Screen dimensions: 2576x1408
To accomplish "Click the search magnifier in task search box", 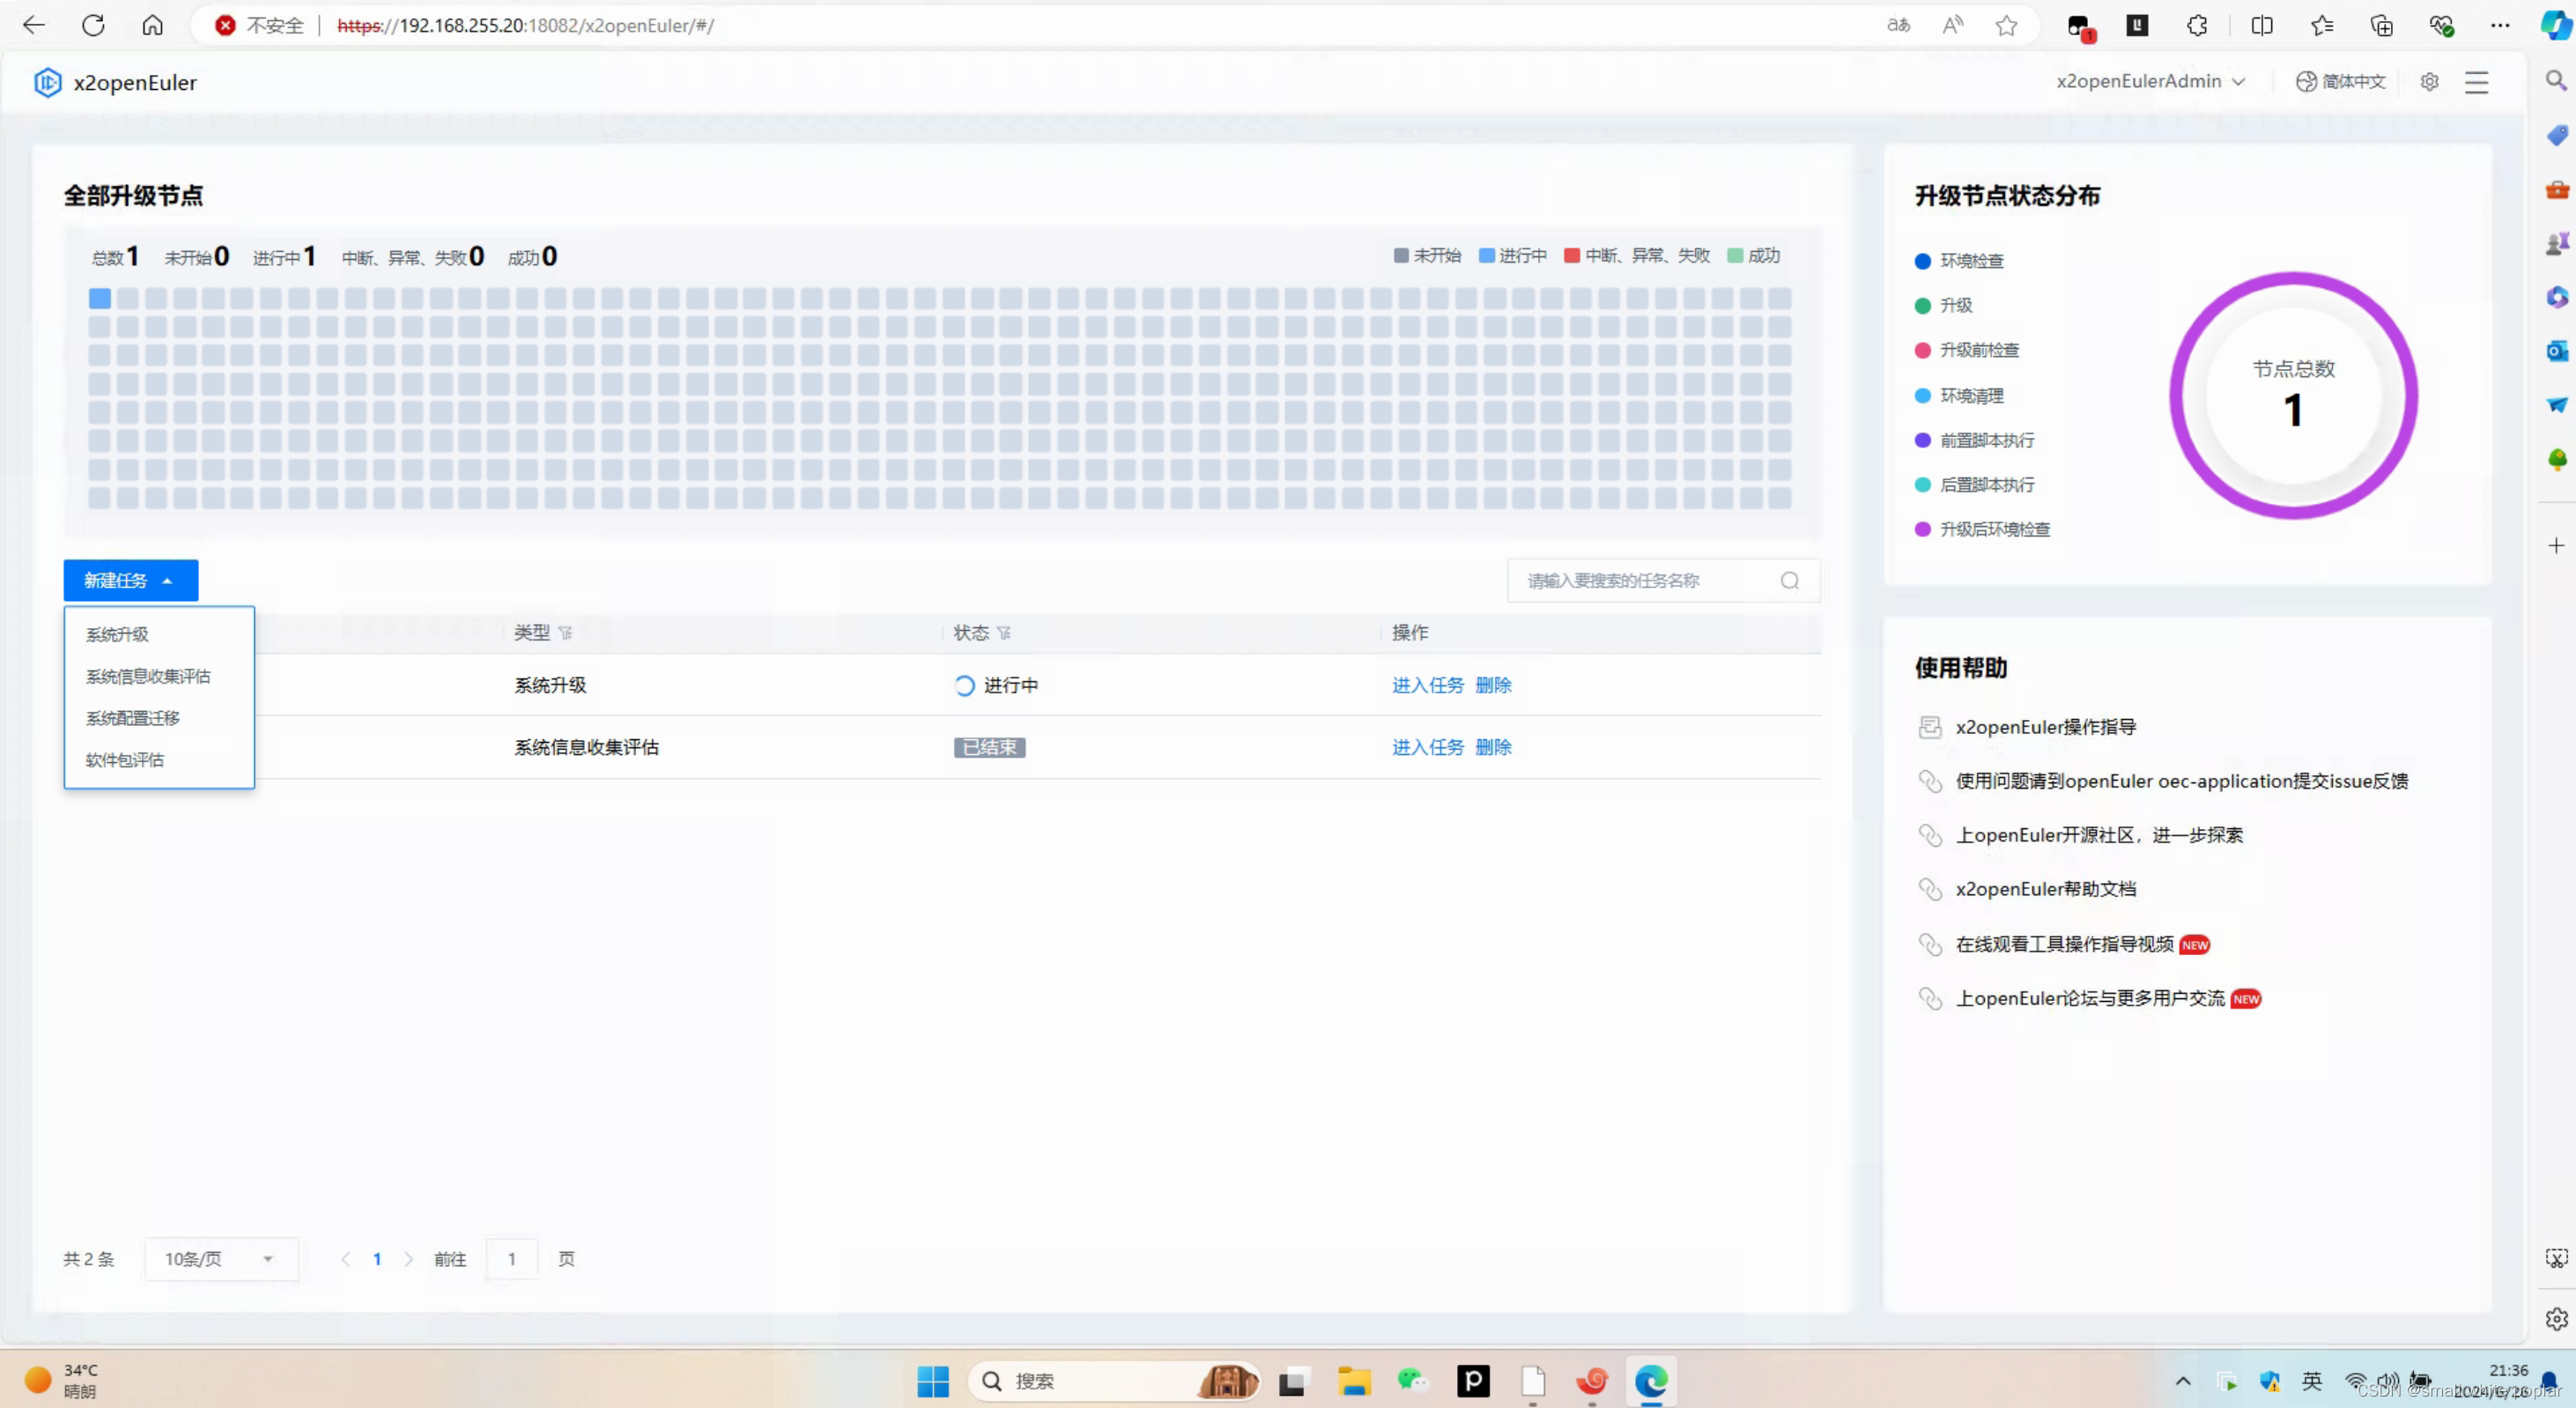I will 1789,581.
